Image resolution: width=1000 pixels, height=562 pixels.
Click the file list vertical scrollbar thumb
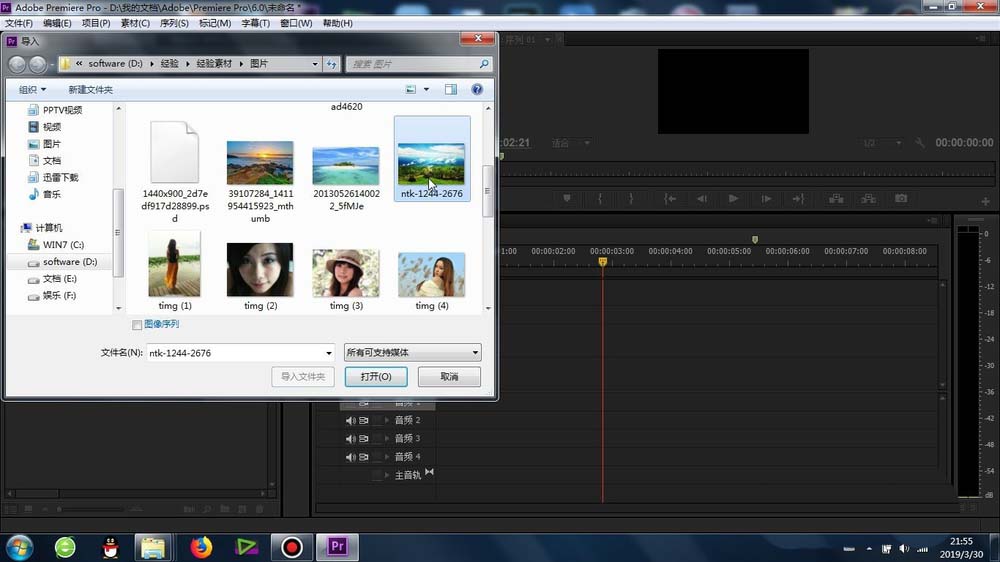click(x=488, y=191)
